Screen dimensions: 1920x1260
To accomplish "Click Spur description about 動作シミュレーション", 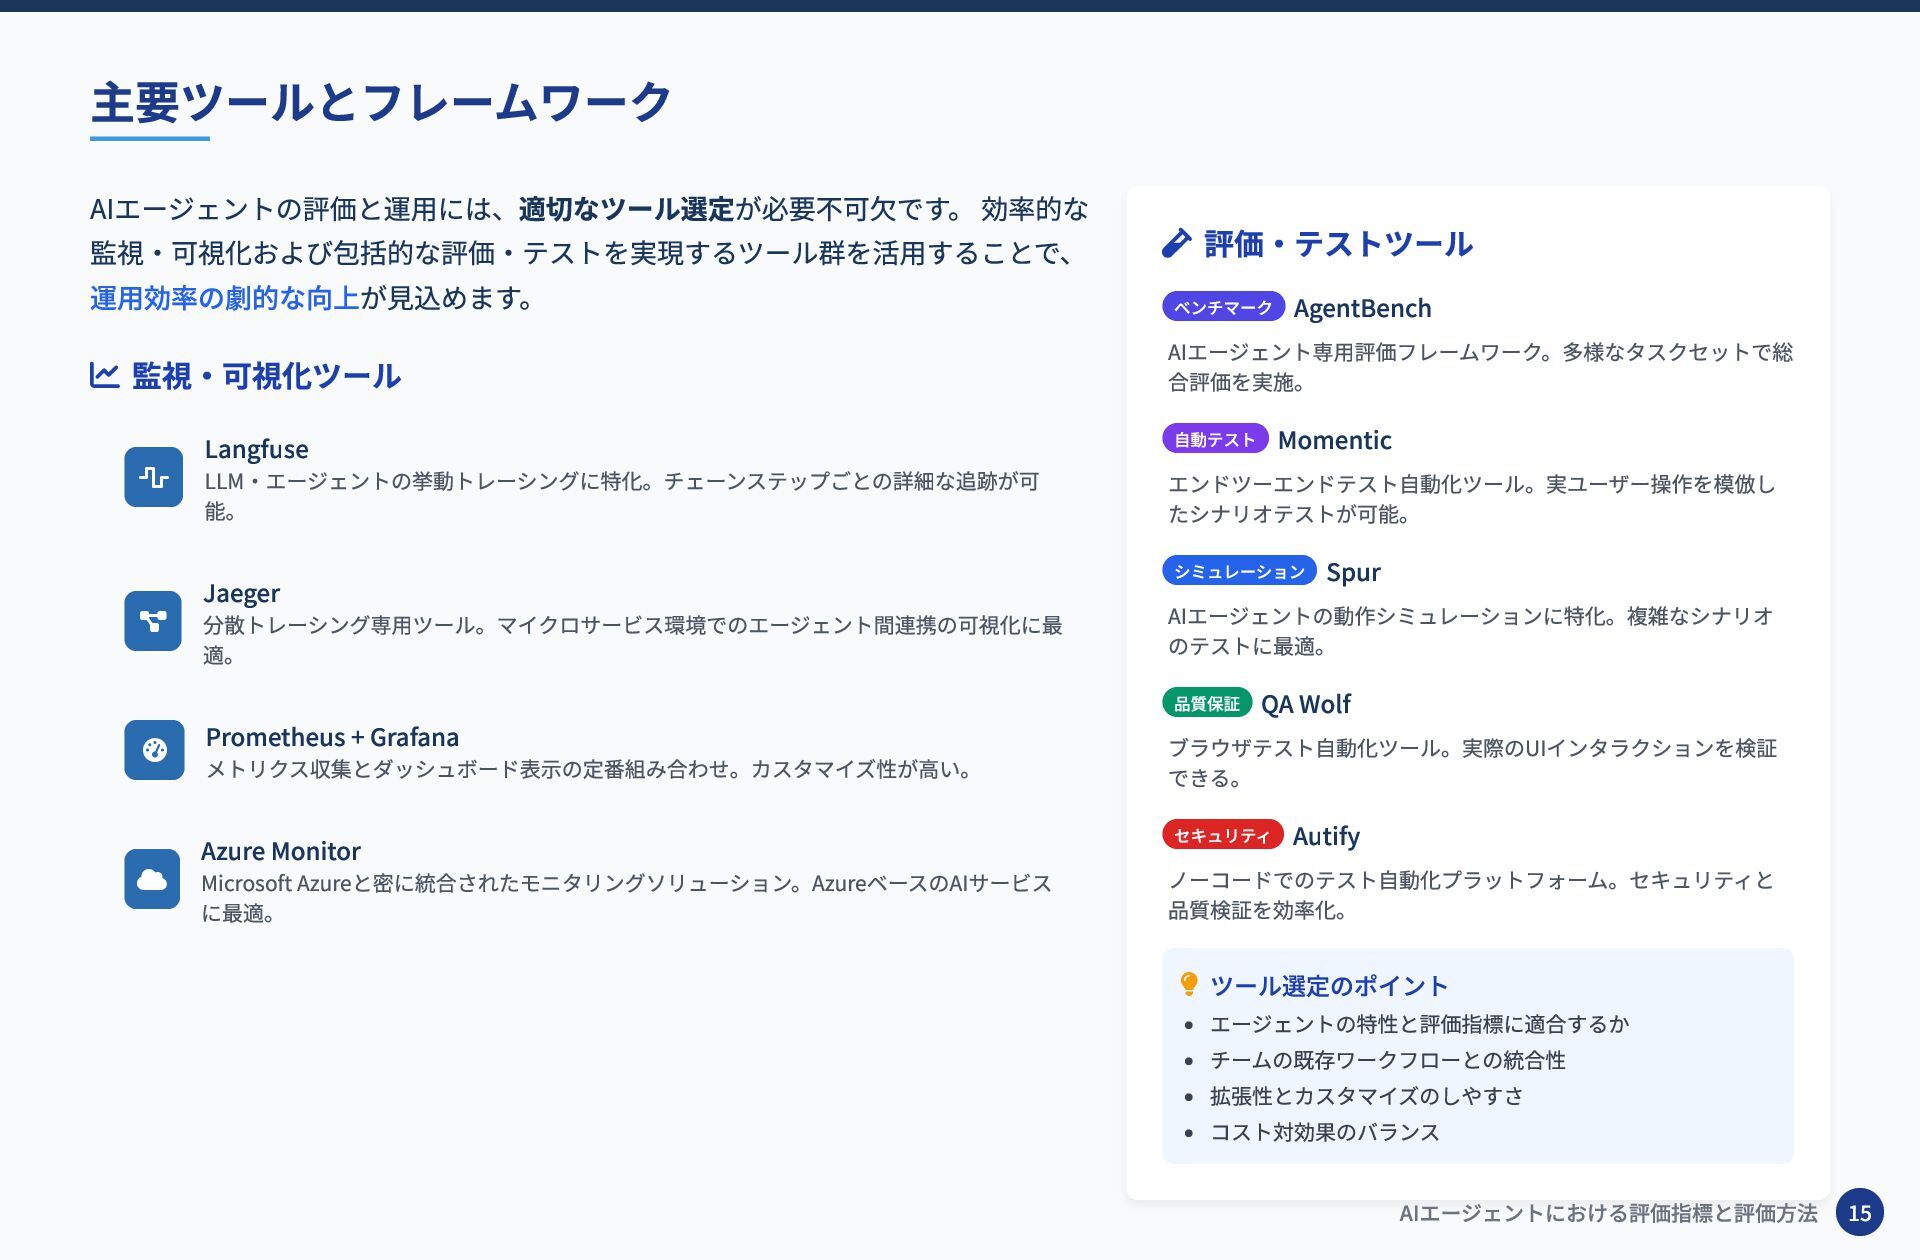I will 1470,631.
